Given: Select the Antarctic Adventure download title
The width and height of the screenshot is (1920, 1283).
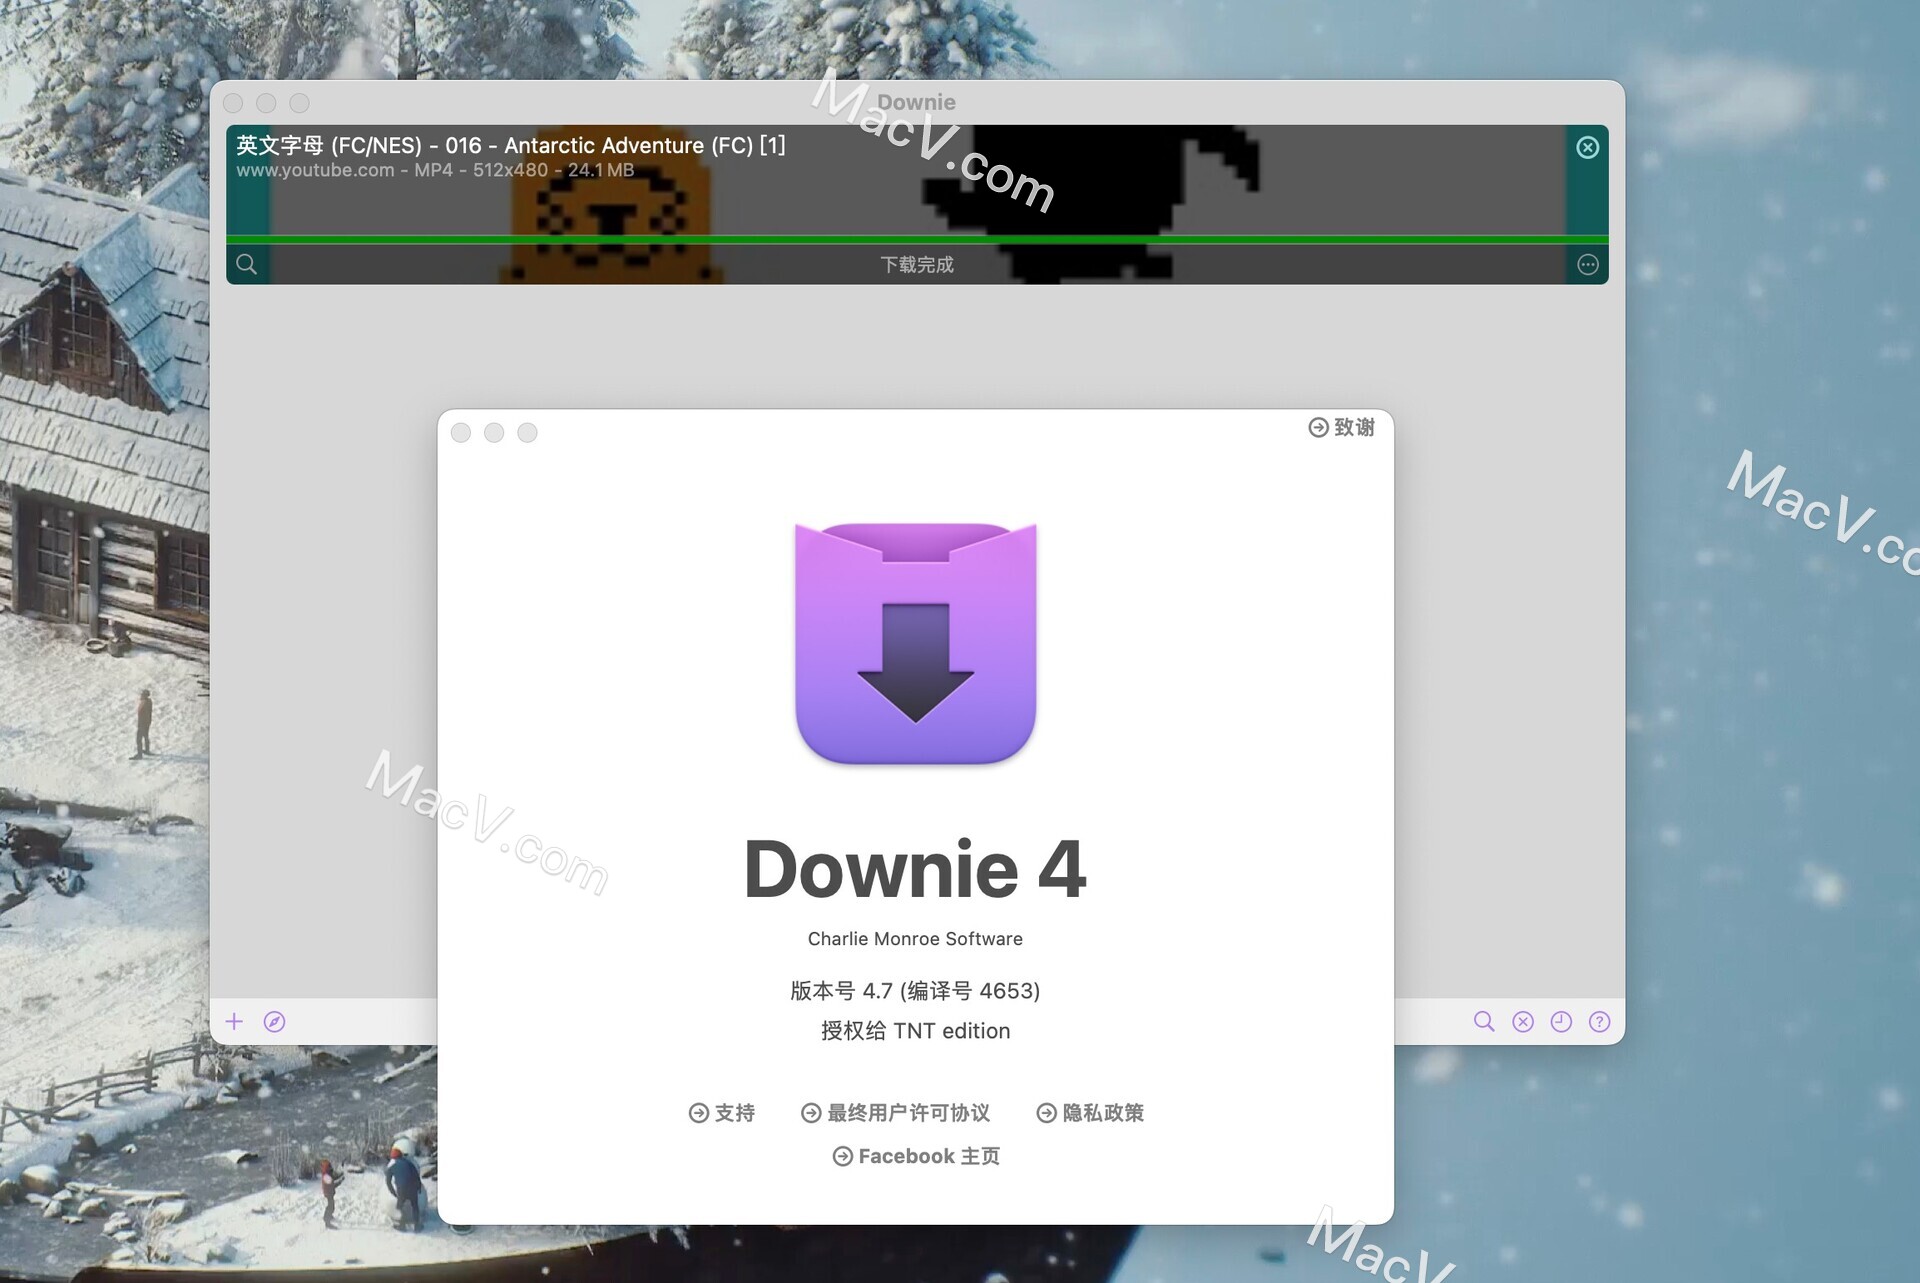Looking at the screenshot, I should pyautogui.click(x=511, y=145).
